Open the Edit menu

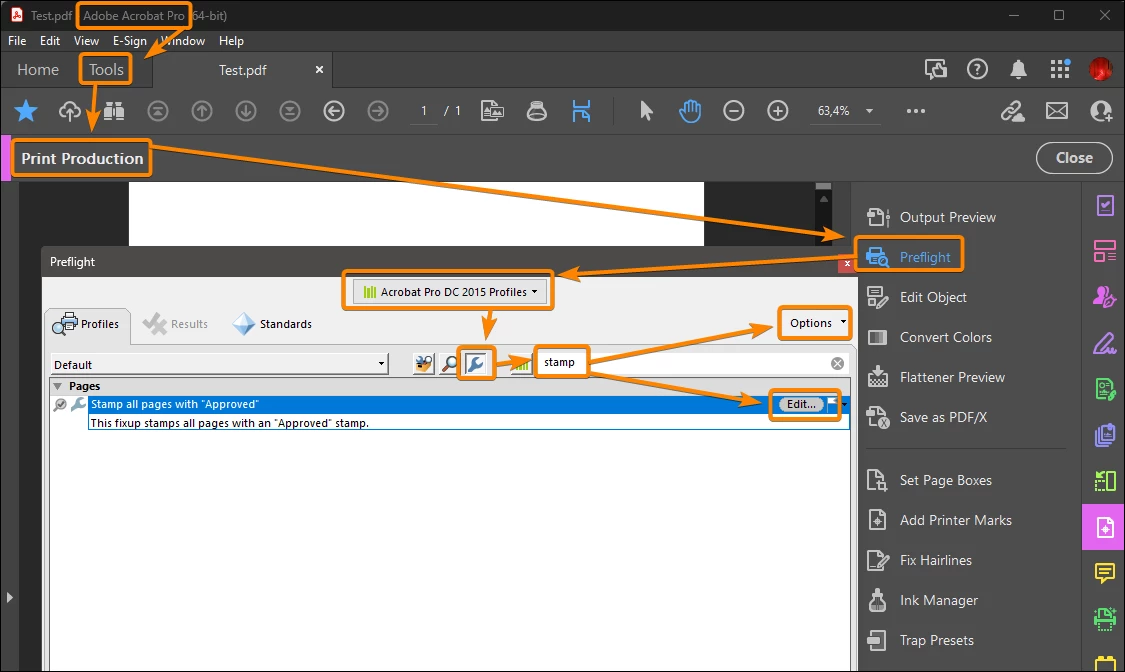pos(50,41)
